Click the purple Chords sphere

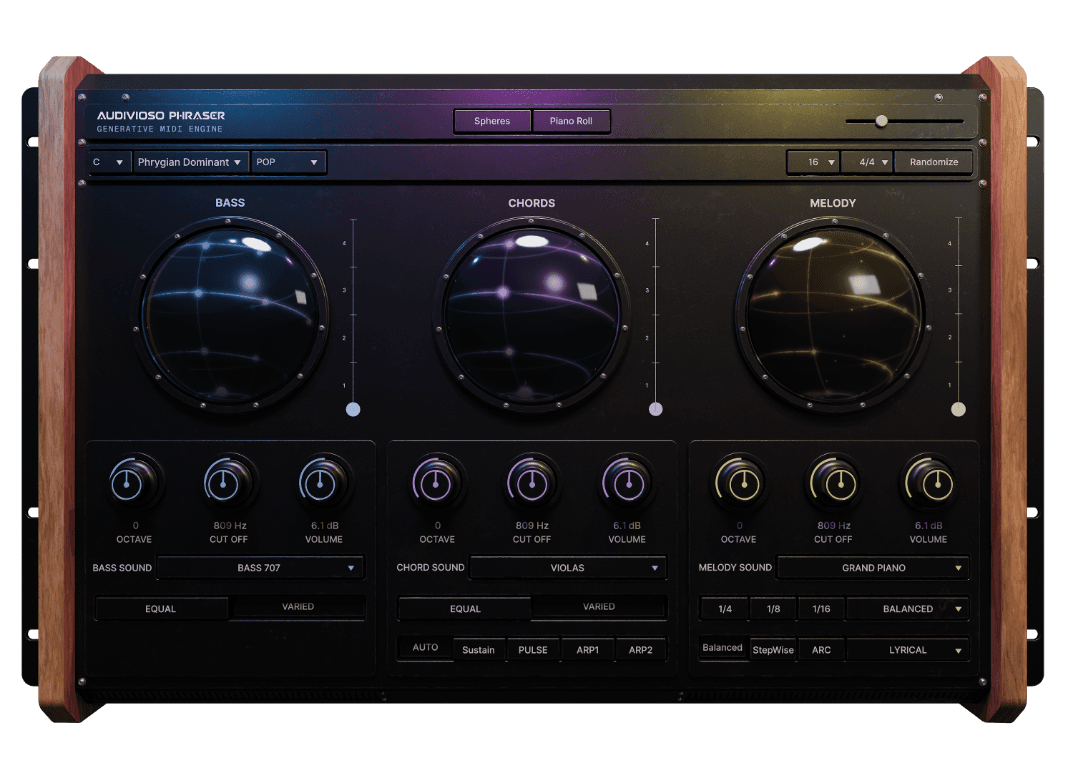pos(532,313)
